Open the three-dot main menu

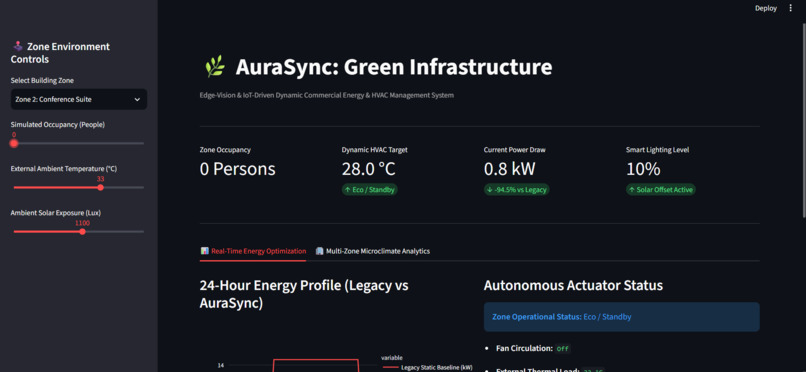pyautogui.click(x=790, y=8)
